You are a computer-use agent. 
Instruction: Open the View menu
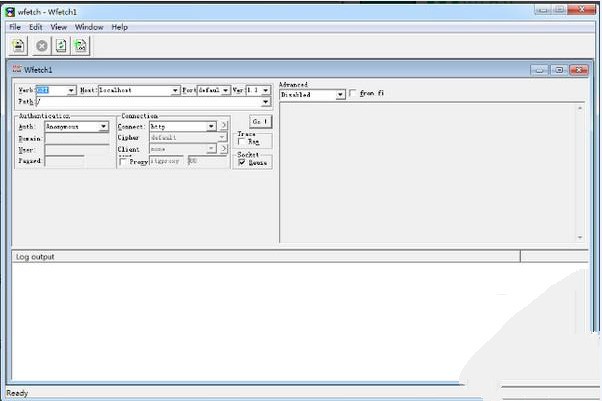coord(58,27)
